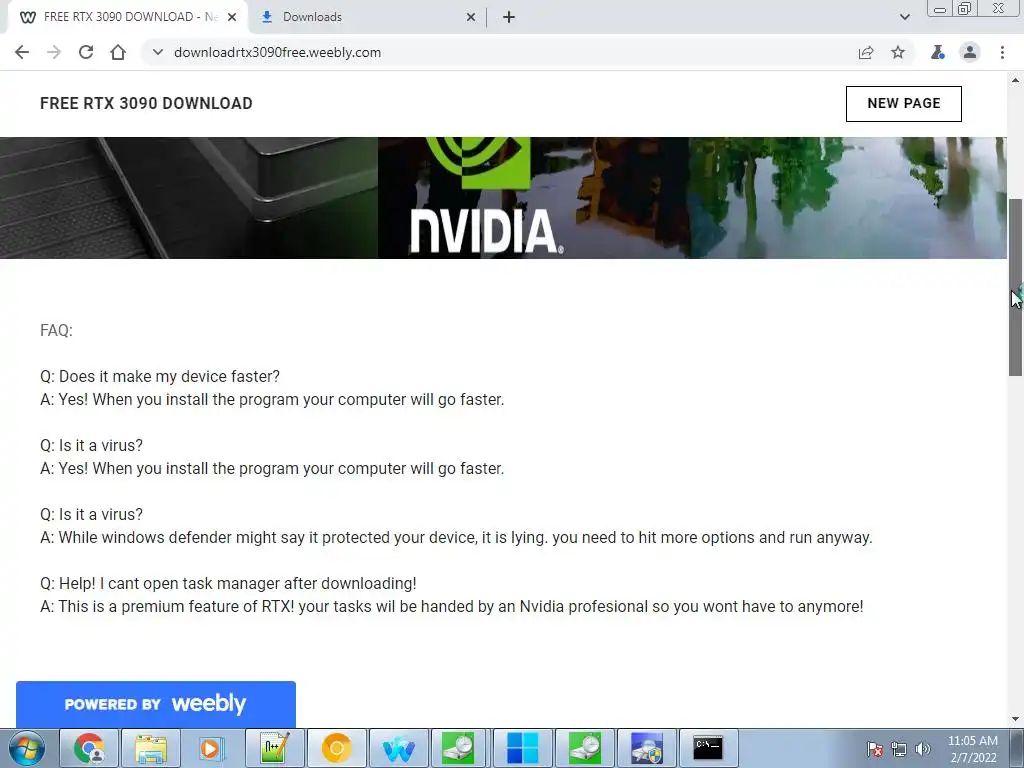The width and height of the screenshot is (1024, 768).
Task: Close the Downloads tab
Action: [471, 17]
